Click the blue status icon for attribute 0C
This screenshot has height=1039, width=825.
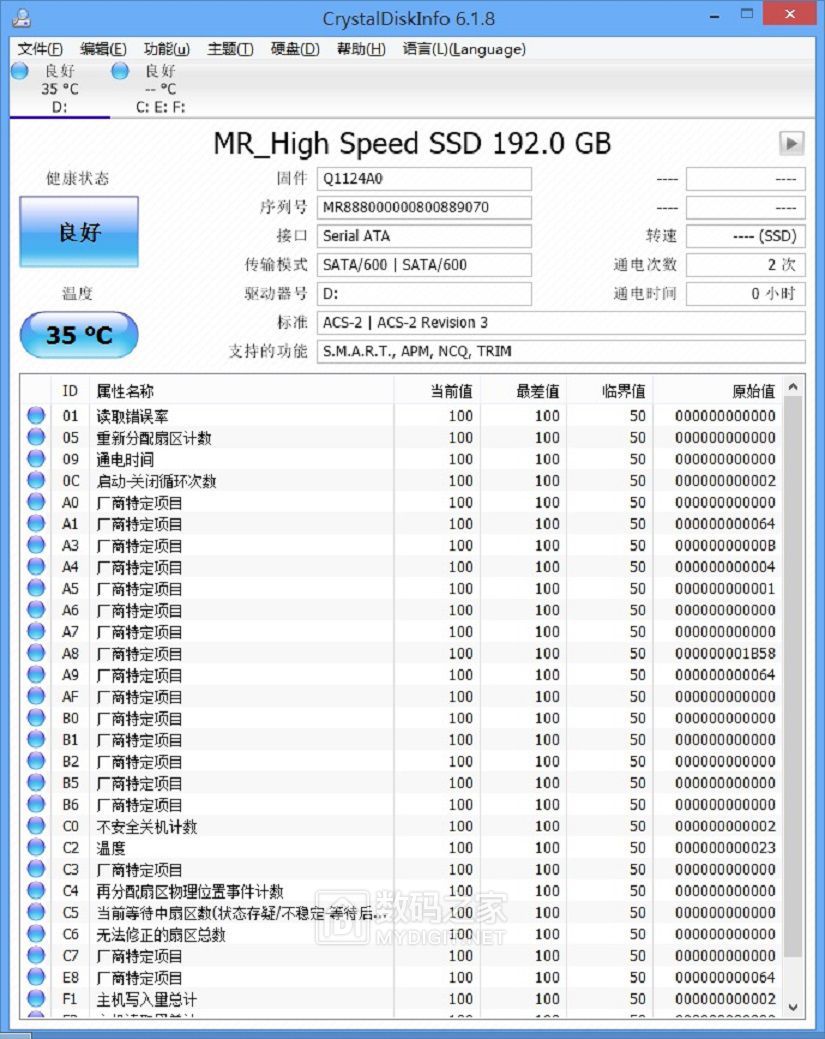tap(37, 481)
